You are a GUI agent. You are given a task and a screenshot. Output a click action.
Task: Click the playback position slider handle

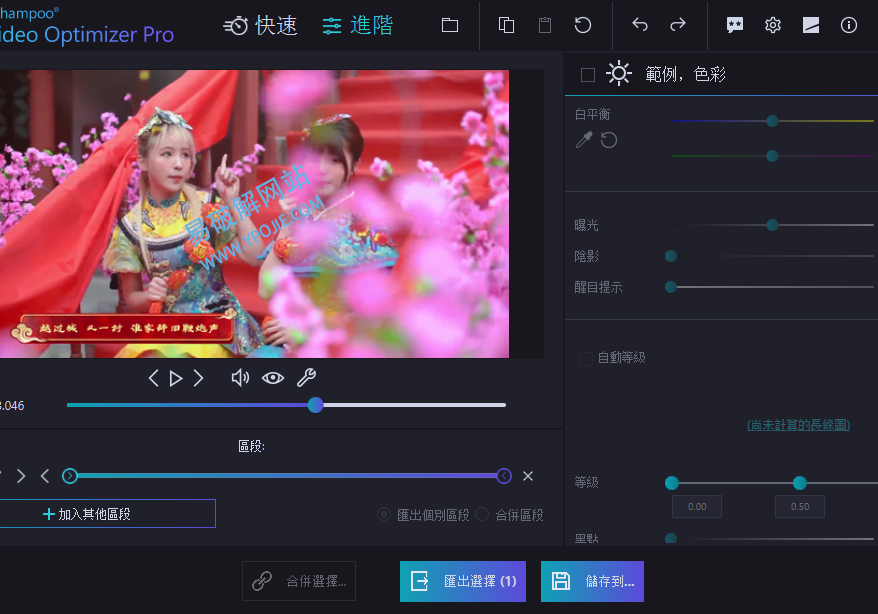[316, 405]
